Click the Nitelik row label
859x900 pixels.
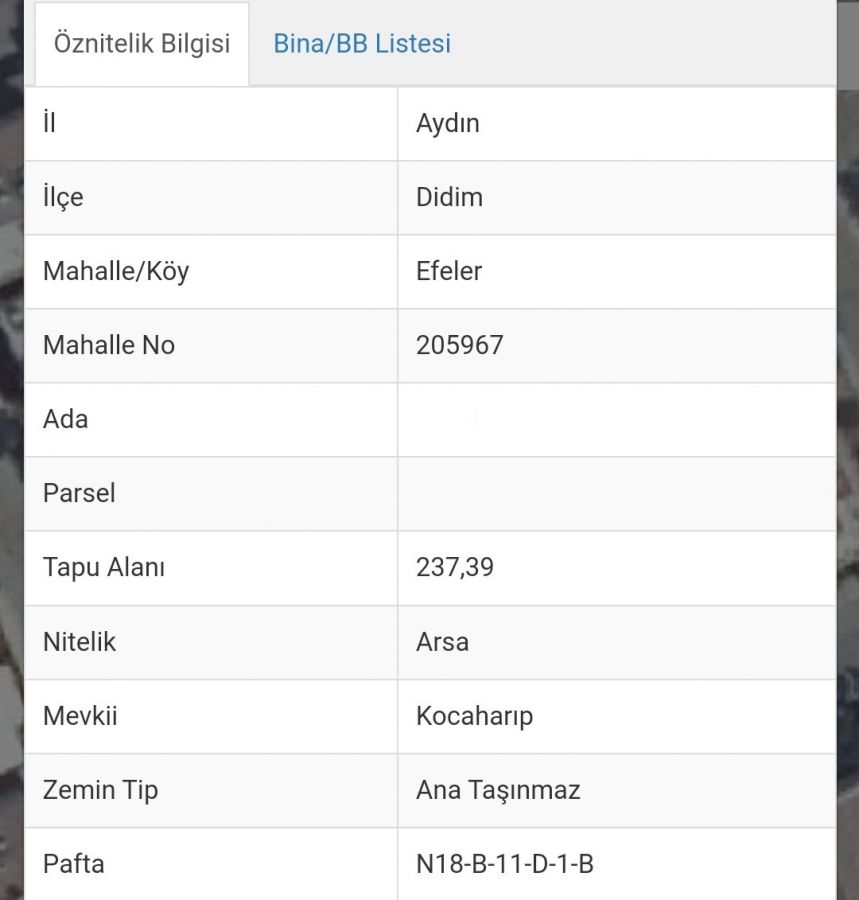coord(79,642)
